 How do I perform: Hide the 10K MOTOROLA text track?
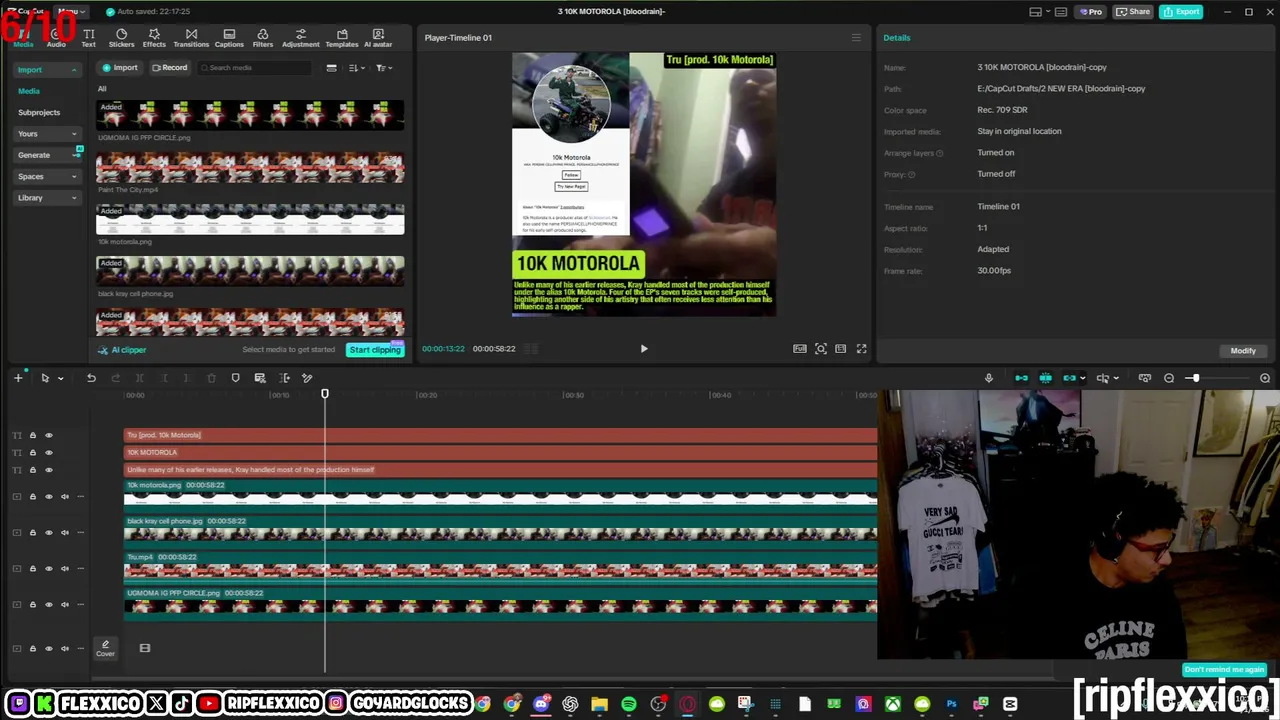click(x=48, y=452)
